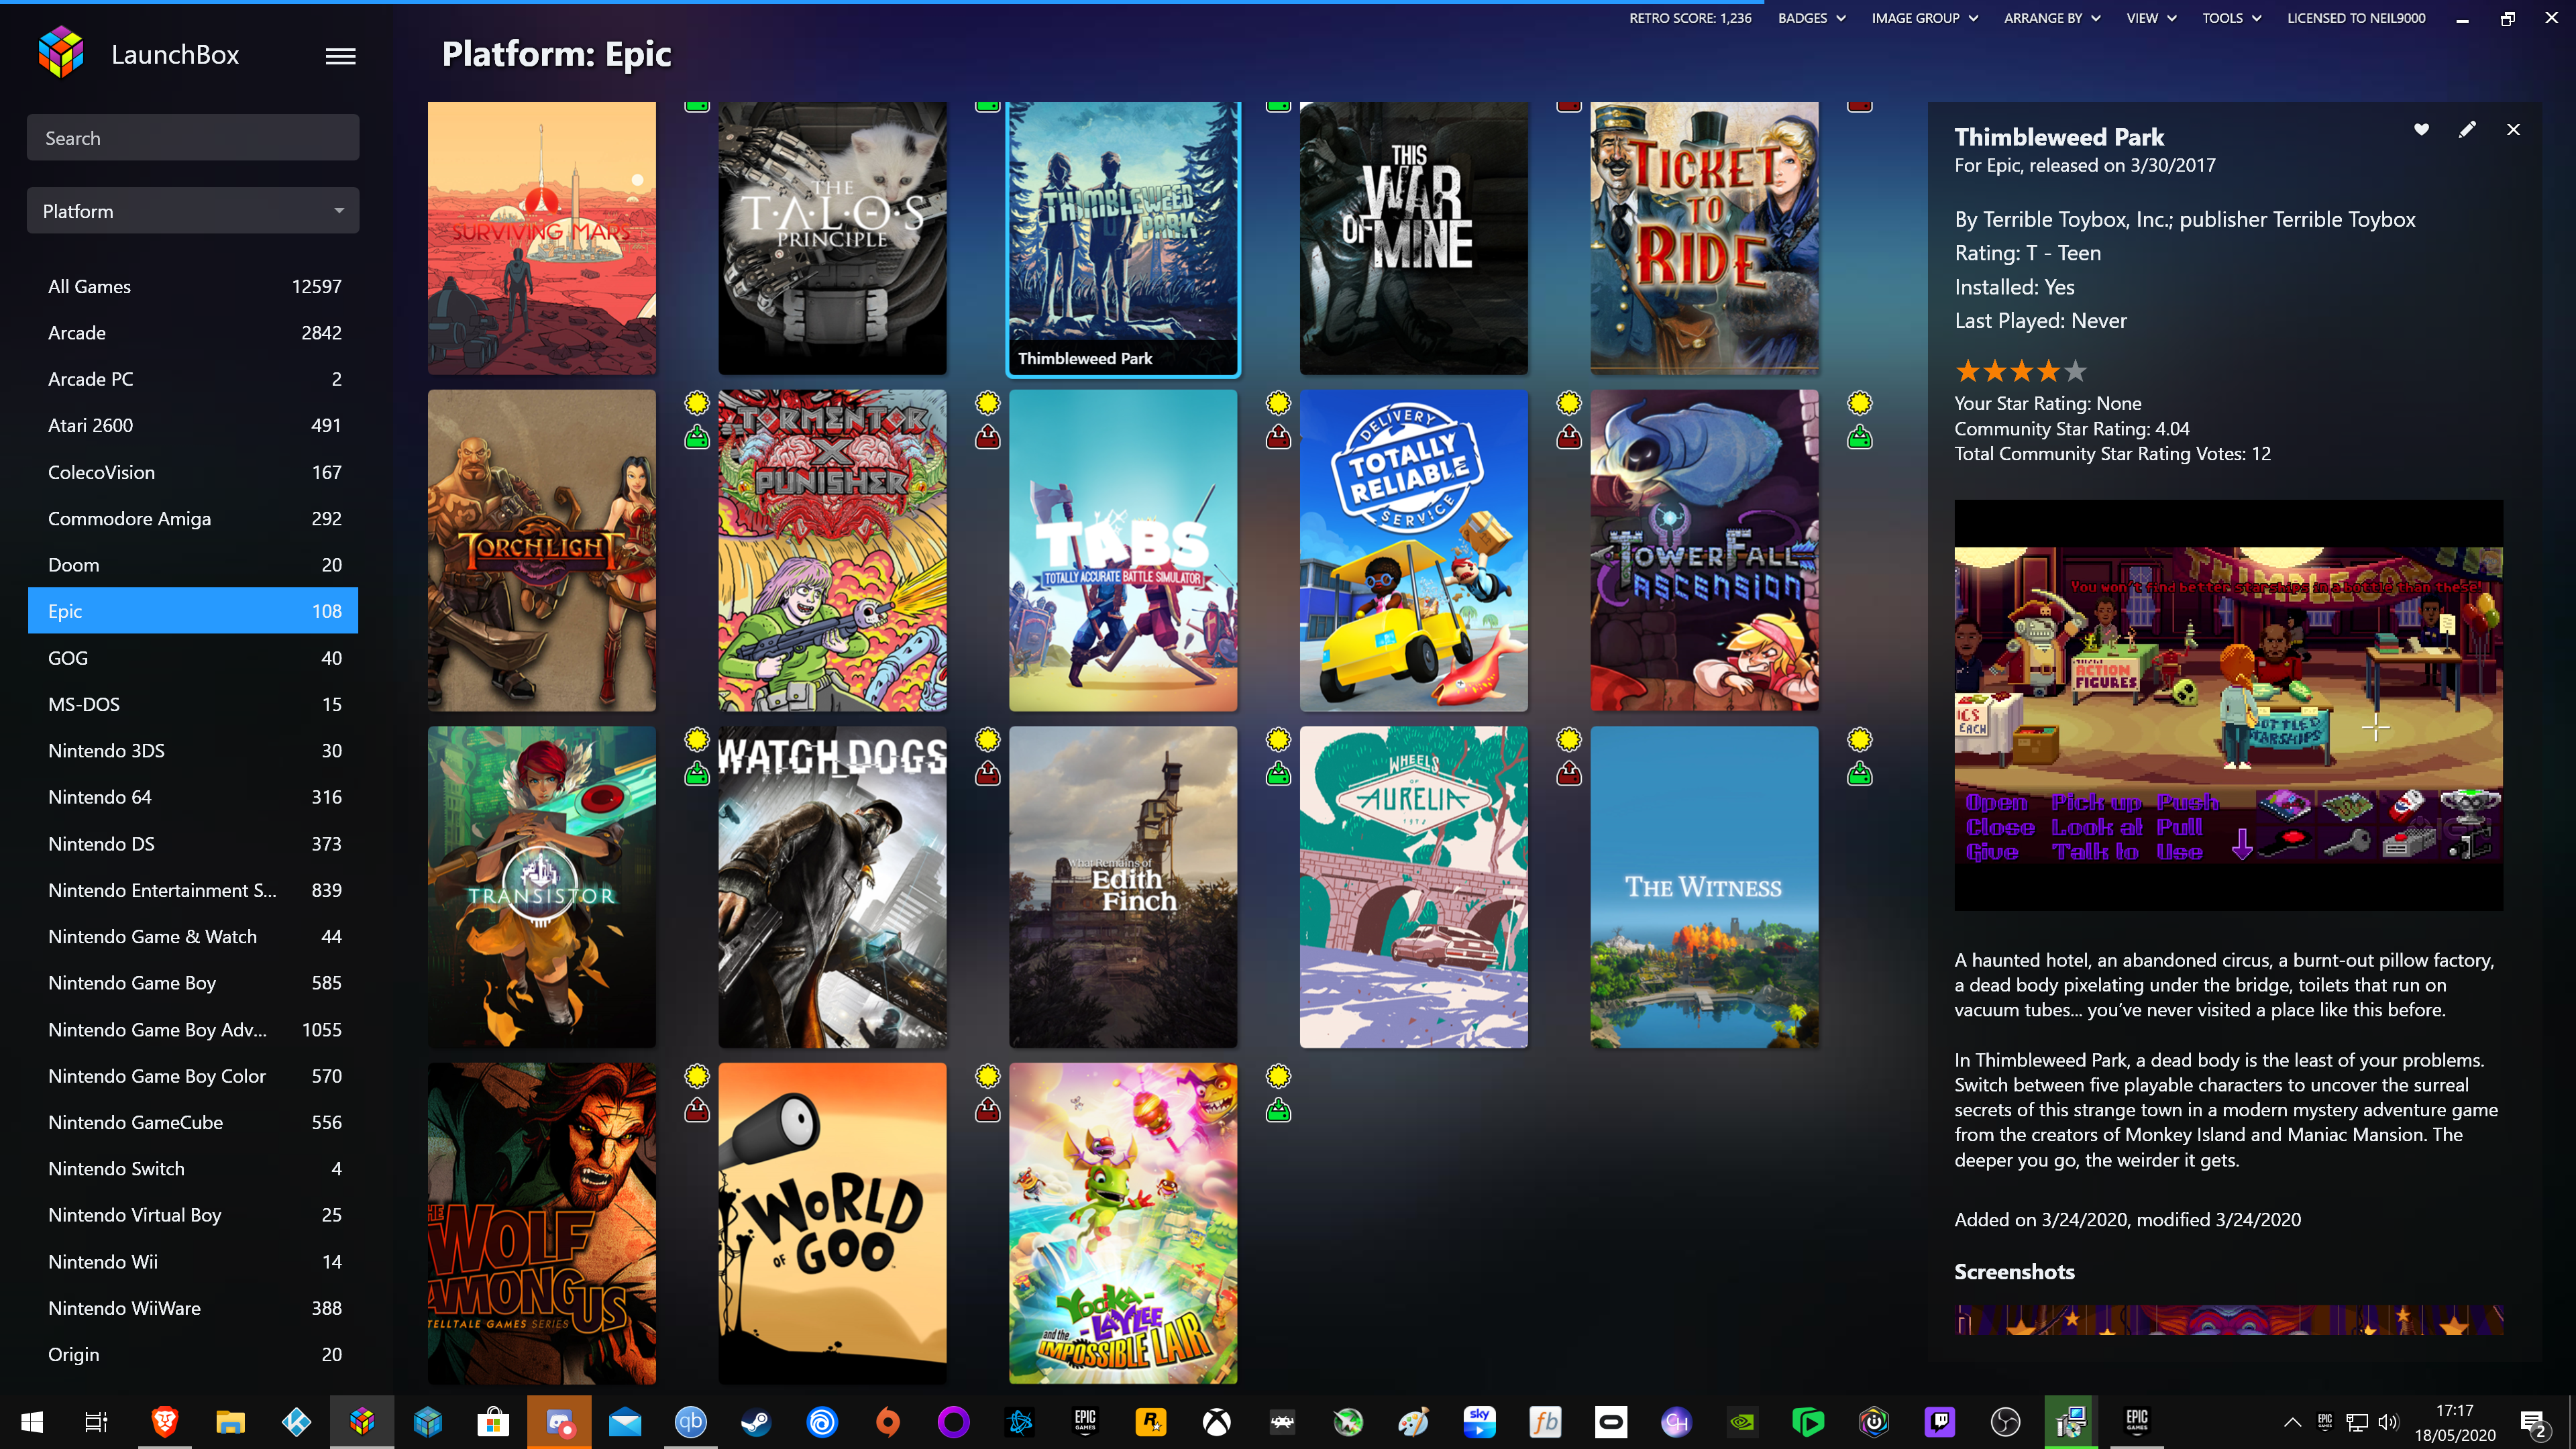The height and width of the screenshot is (1449, 2576).
Task: Favorite Thimbleweed Park with the heart icon
Action: pyautogui.click(x=2421, y=129)
